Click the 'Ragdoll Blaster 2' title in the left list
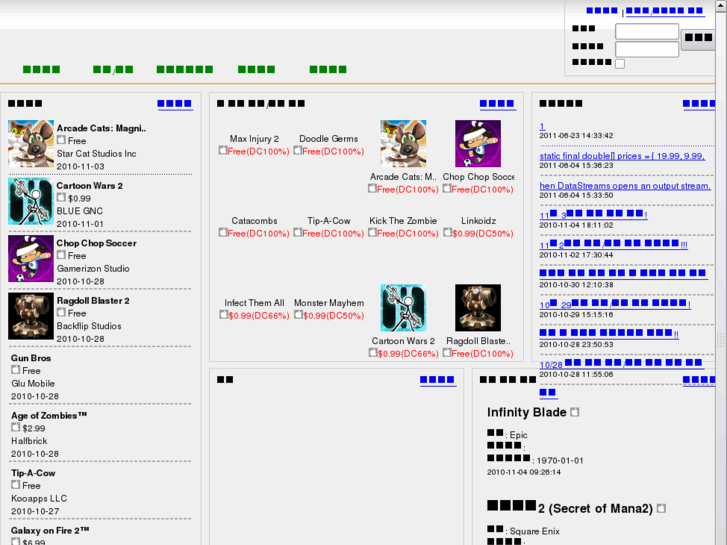 93,301
